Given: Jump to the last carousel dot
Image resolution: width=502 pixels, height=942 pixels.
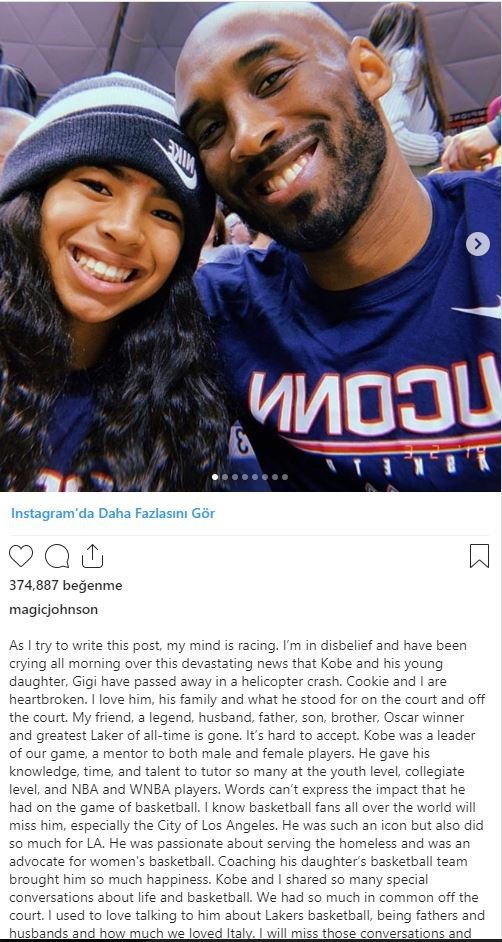Looking at the screenshot, I should point(285,477).
